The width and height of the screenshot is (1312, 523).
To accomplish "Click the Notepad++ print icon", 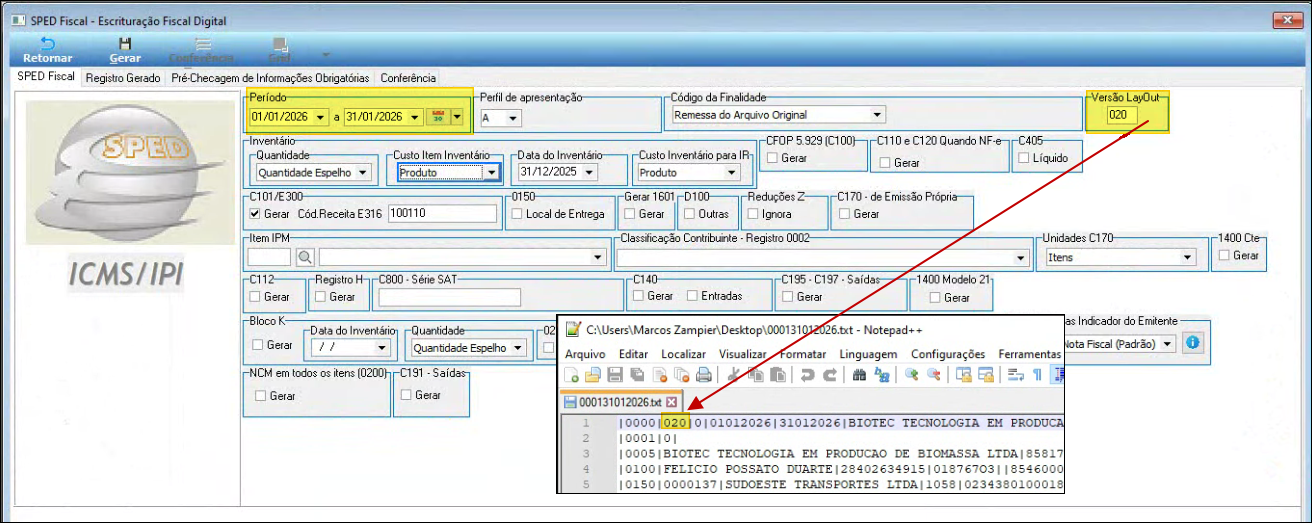I will point(703,375).
